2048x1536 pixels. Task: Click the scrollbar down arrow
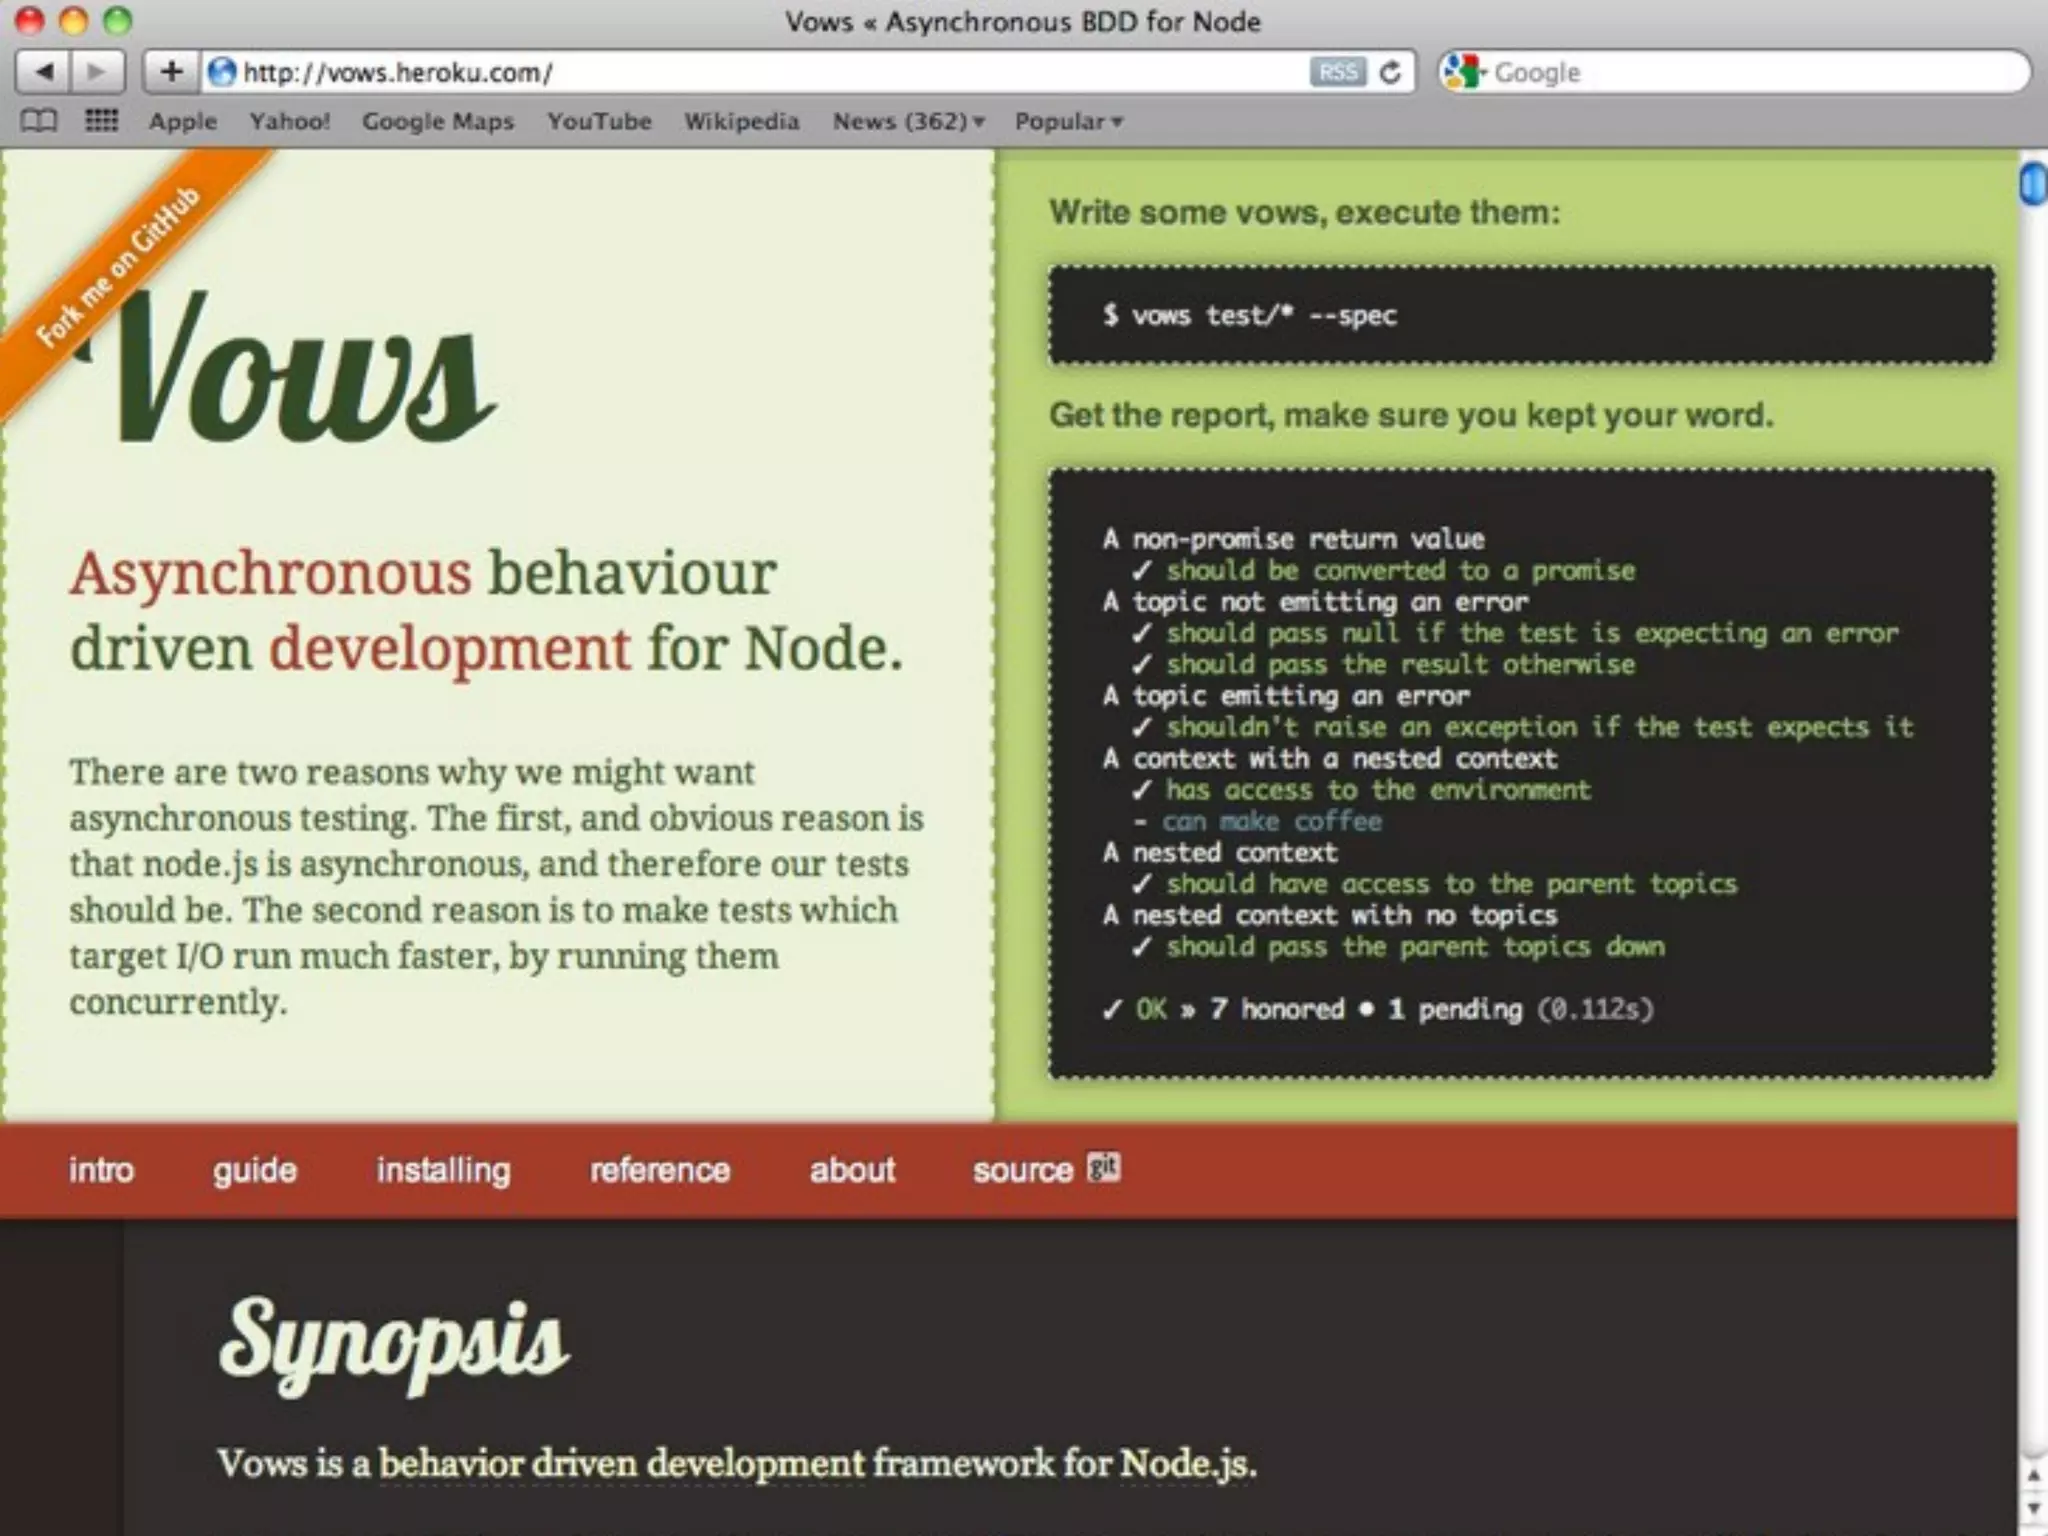(2033, 1508)
